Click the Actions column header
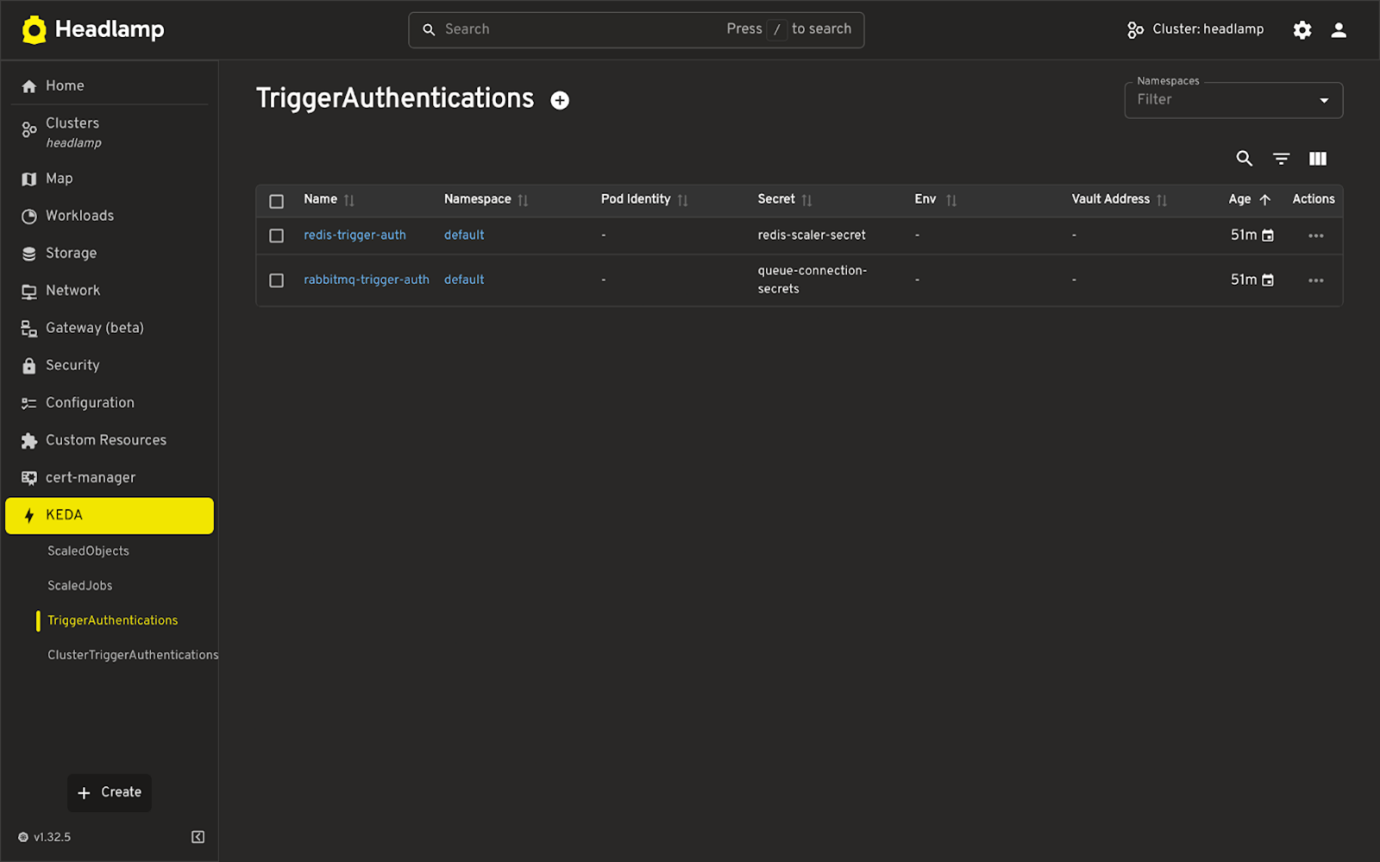1380x862 pixels. click(x=1313, y=199)
